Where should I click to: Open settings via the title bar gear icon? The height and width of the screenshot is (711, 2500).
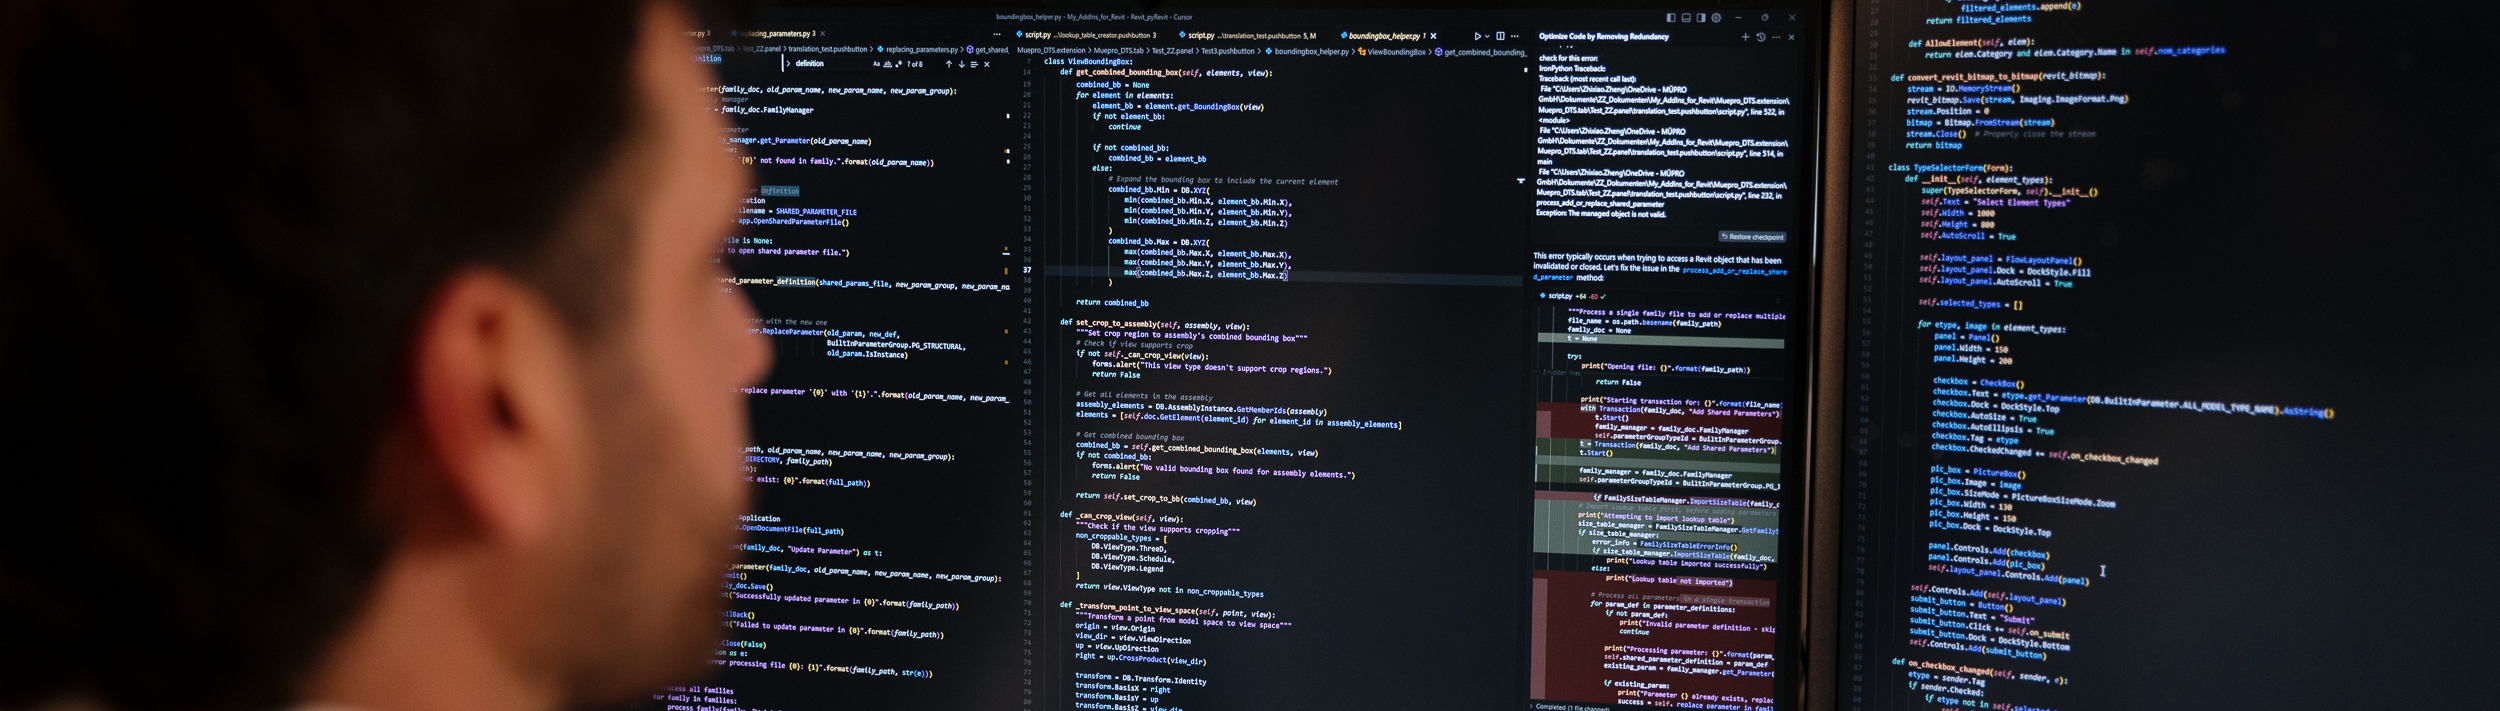coord(1716,18)
